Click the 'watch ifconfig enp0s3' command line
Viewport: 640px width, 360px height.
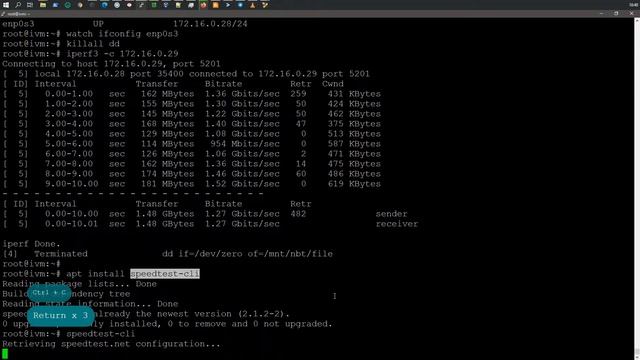tap(90, 34)
